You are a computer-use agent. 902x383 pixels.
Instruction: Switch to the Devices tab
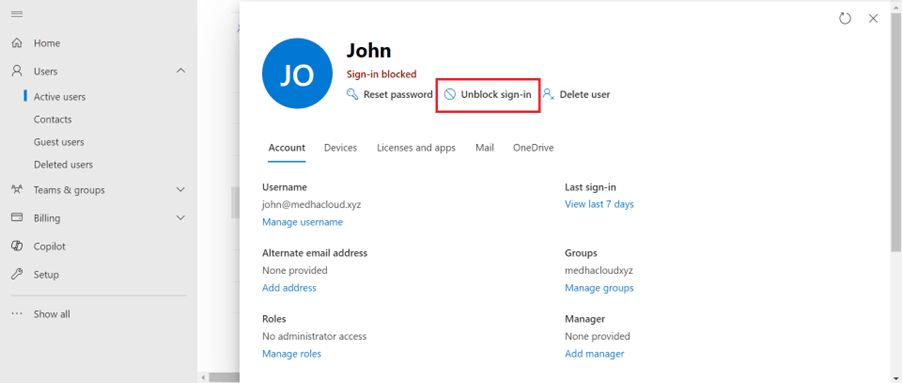coord(341,148)
